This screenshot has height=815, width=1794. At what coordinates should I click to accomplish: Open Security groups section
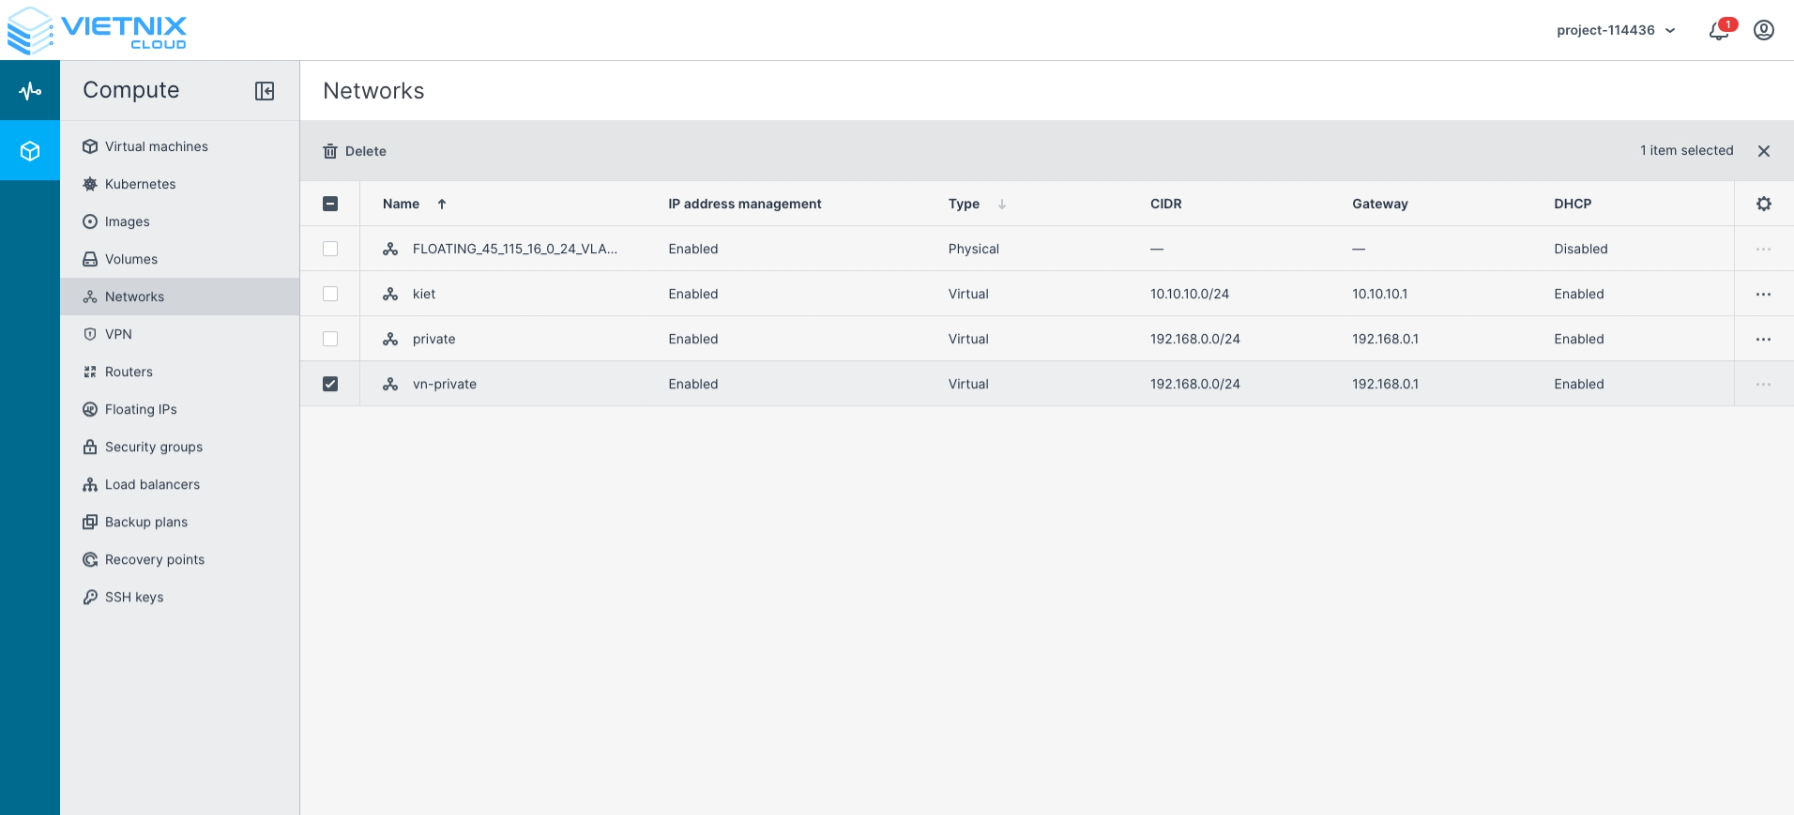coord(153,447)
